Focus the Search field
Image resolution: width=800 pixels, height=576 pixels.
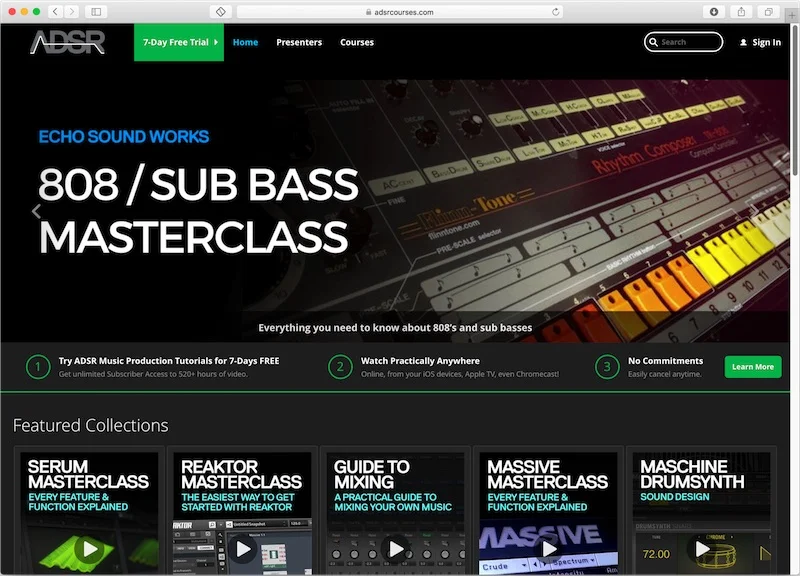684,42
